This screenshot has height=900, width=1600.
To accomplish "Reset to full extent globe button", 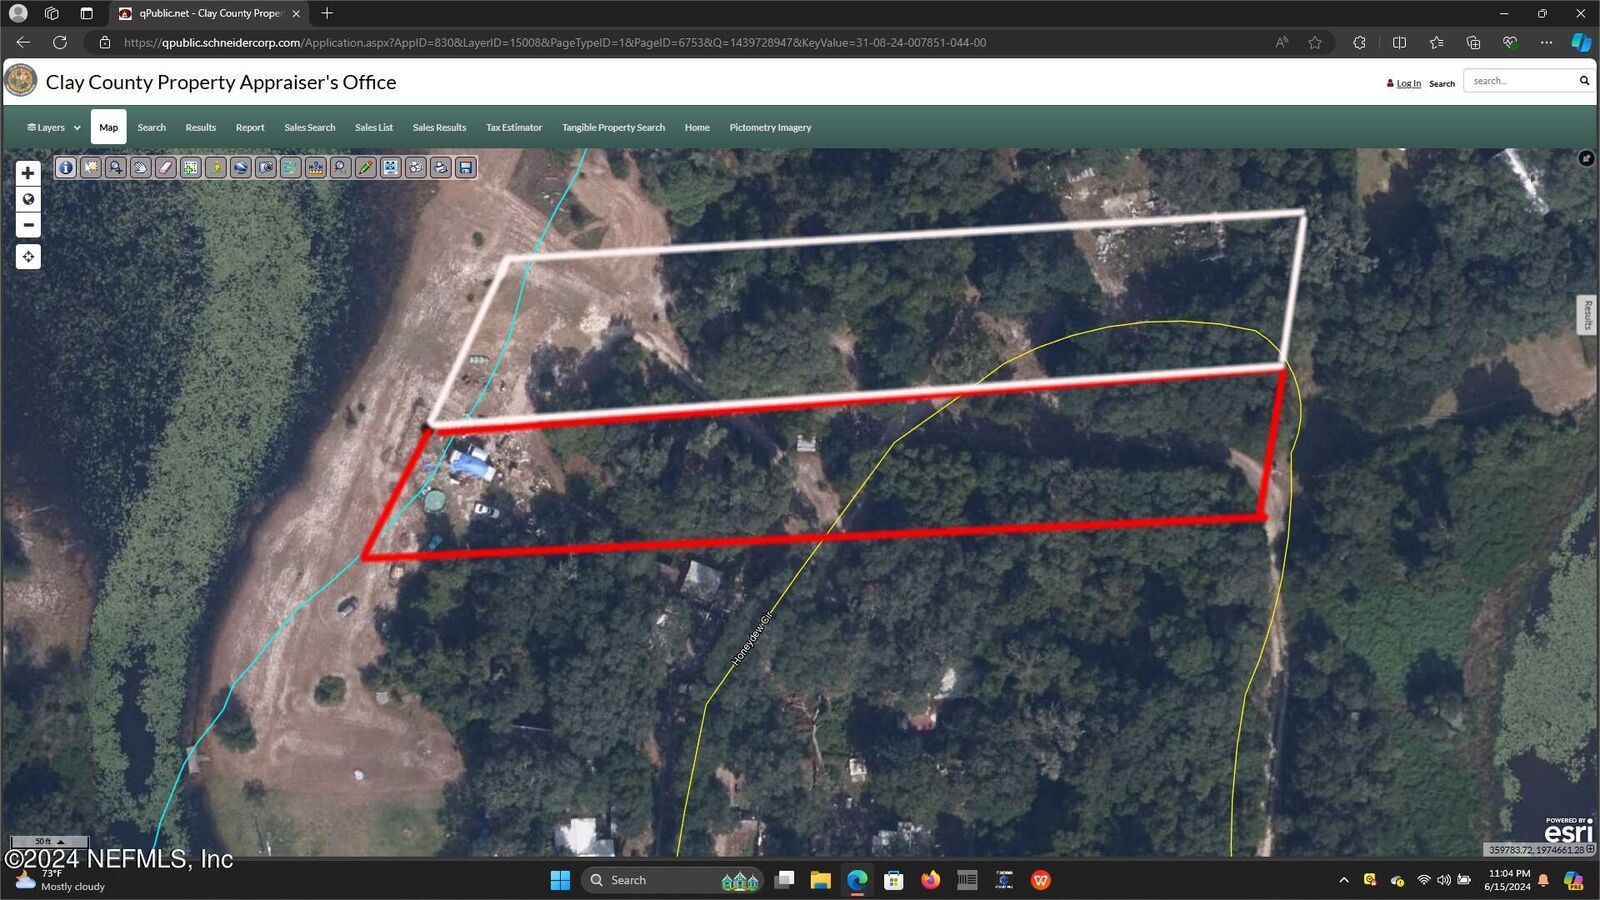I will (x=28, y=199).
